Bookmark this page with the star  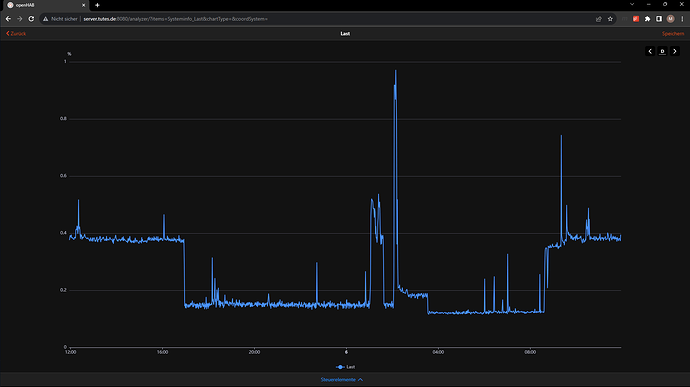pyautogui.click(x=610, y=19)
